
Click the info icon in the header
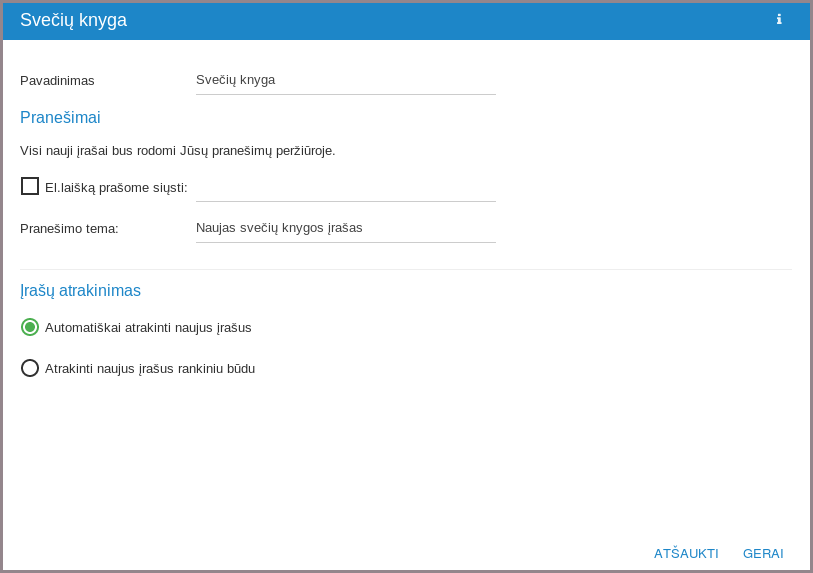pos(779,20)
